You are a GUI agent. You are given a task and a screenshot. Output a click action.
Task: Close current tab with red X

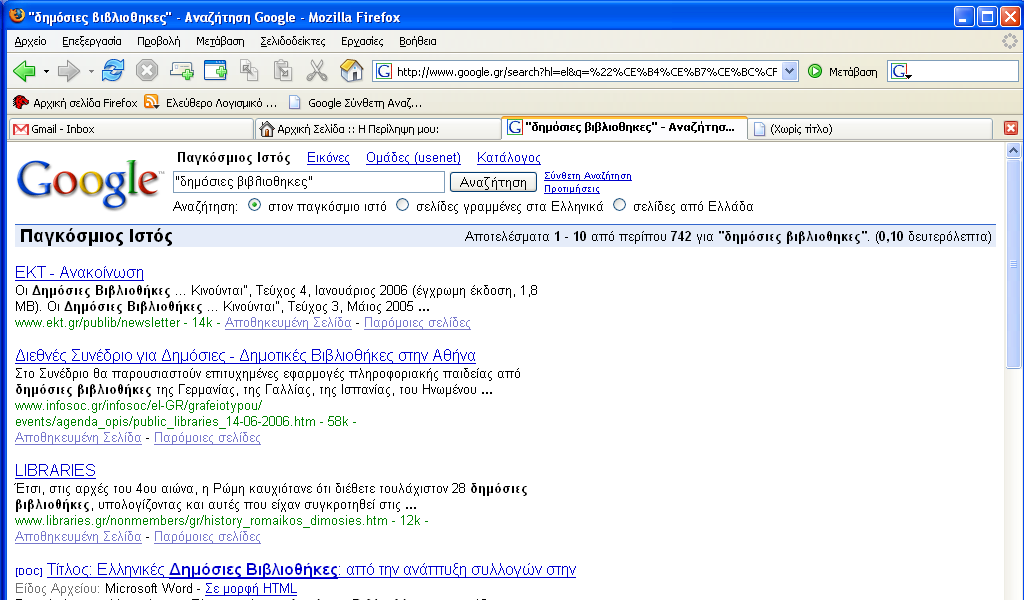point(1010,129)
